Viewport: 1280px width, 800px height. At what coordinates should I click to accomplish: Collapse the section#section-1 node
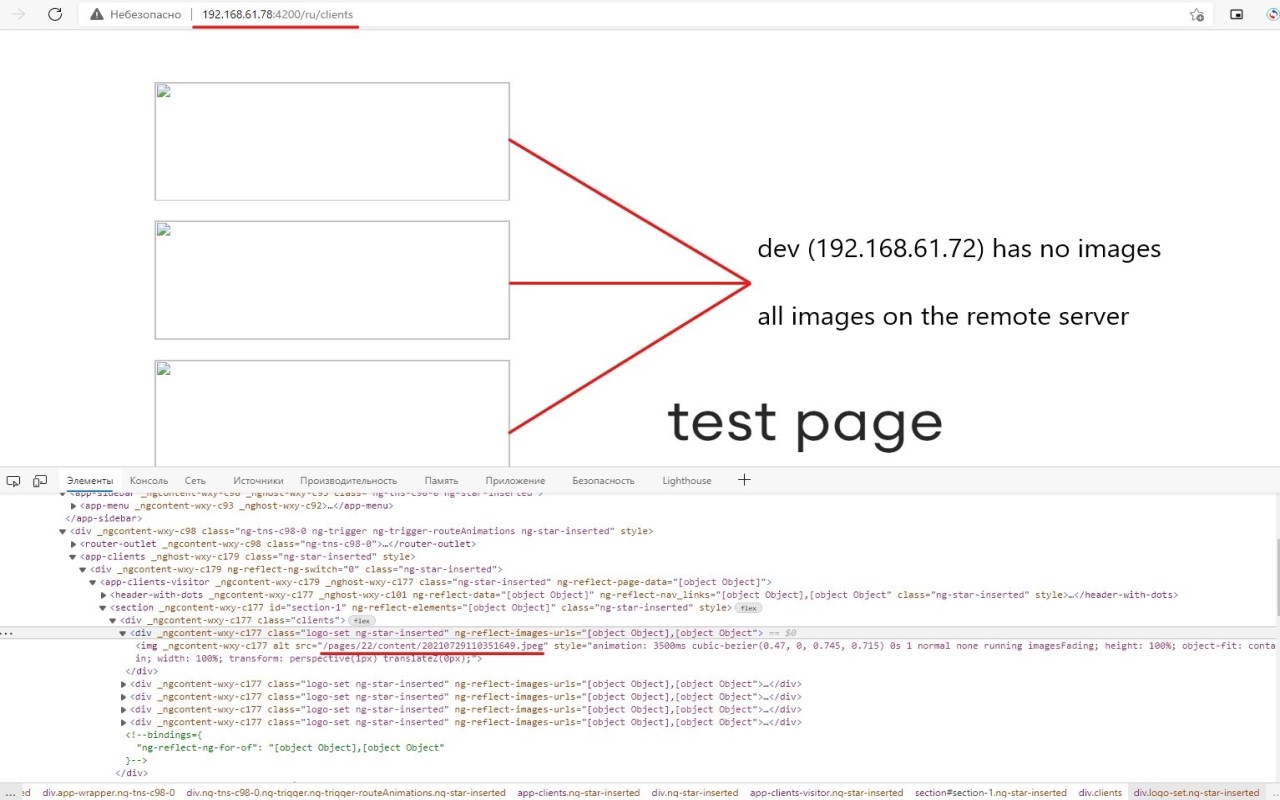point(103,608)
